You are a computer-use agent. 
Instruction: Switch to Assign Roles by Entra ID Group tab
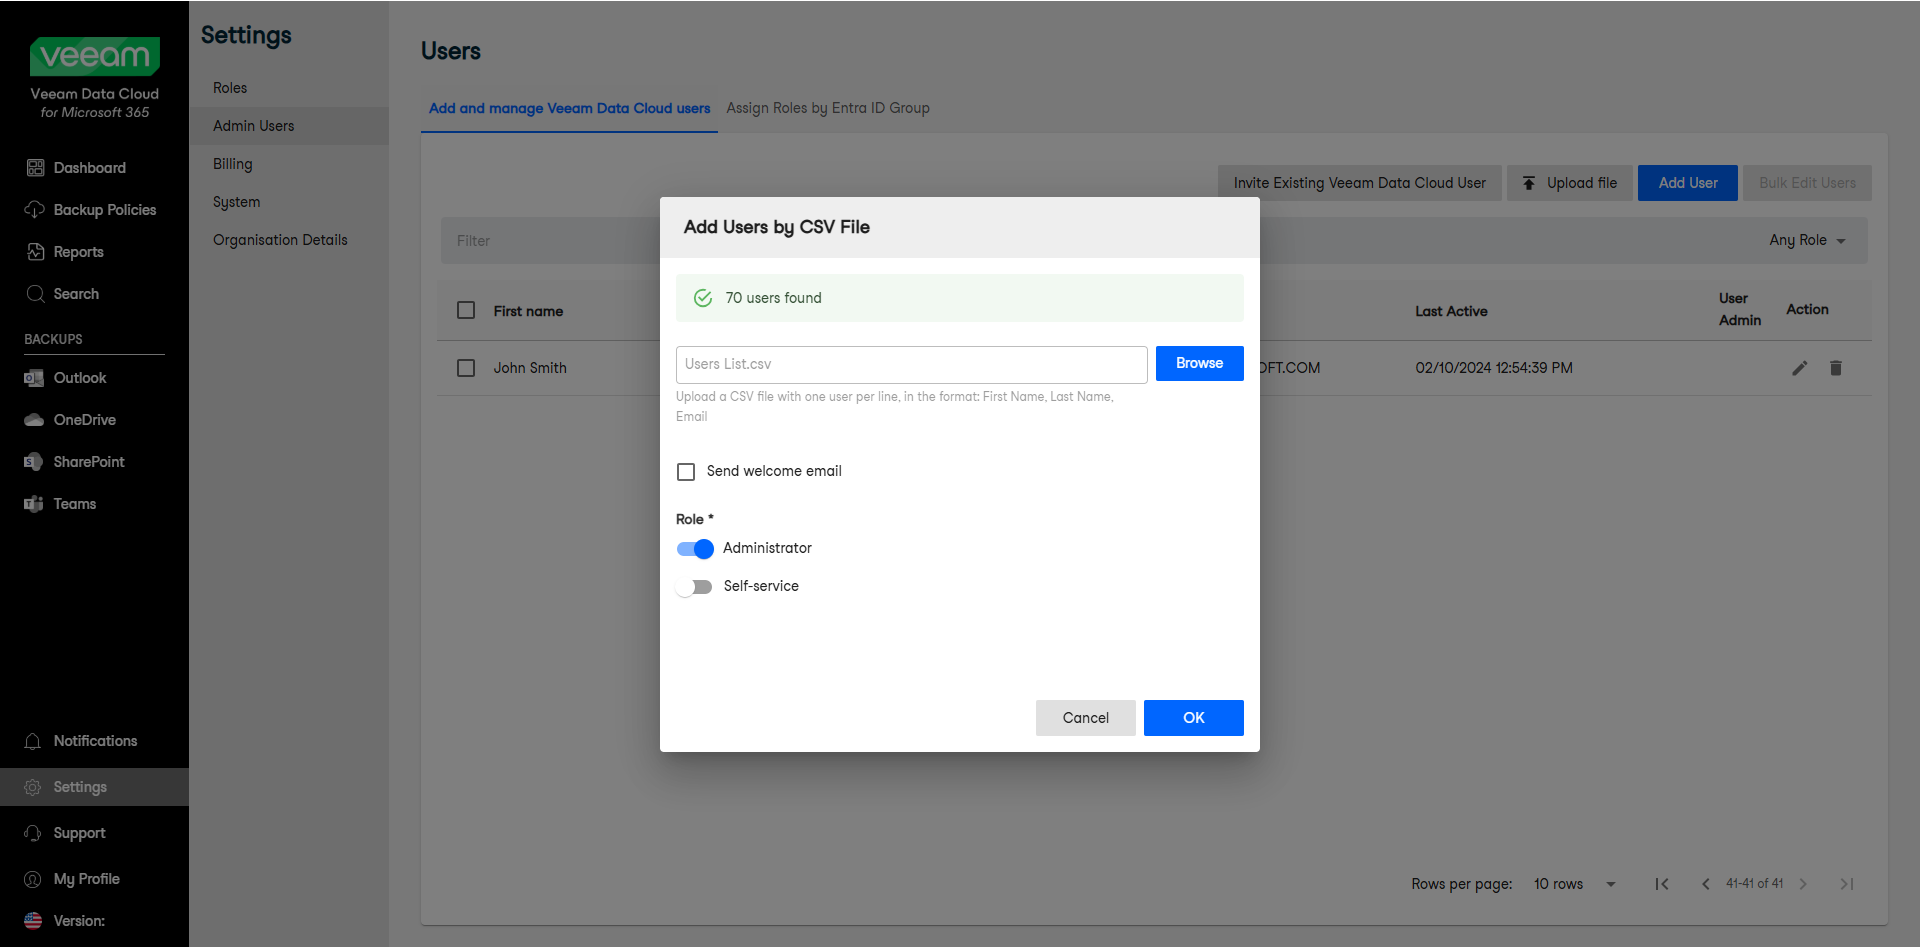(x=828, y=108)
